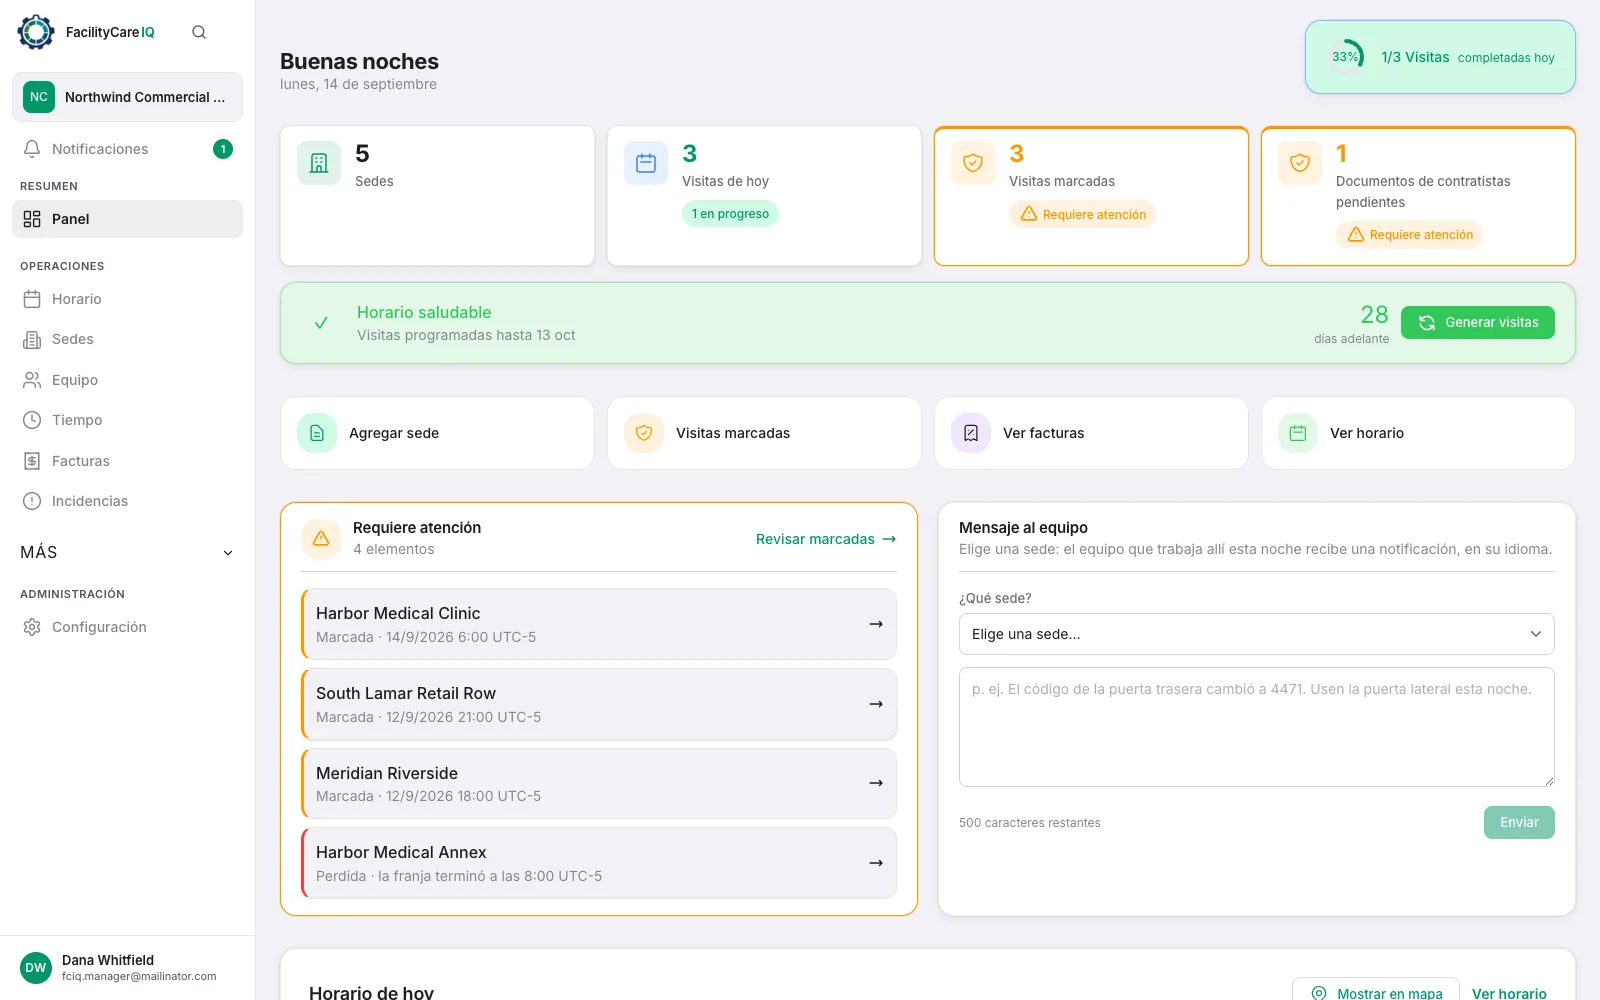The height and width of the screenshot is (1000, 1600).
Task: Follow the Revisar marcadas link
Action: [826, 539]
